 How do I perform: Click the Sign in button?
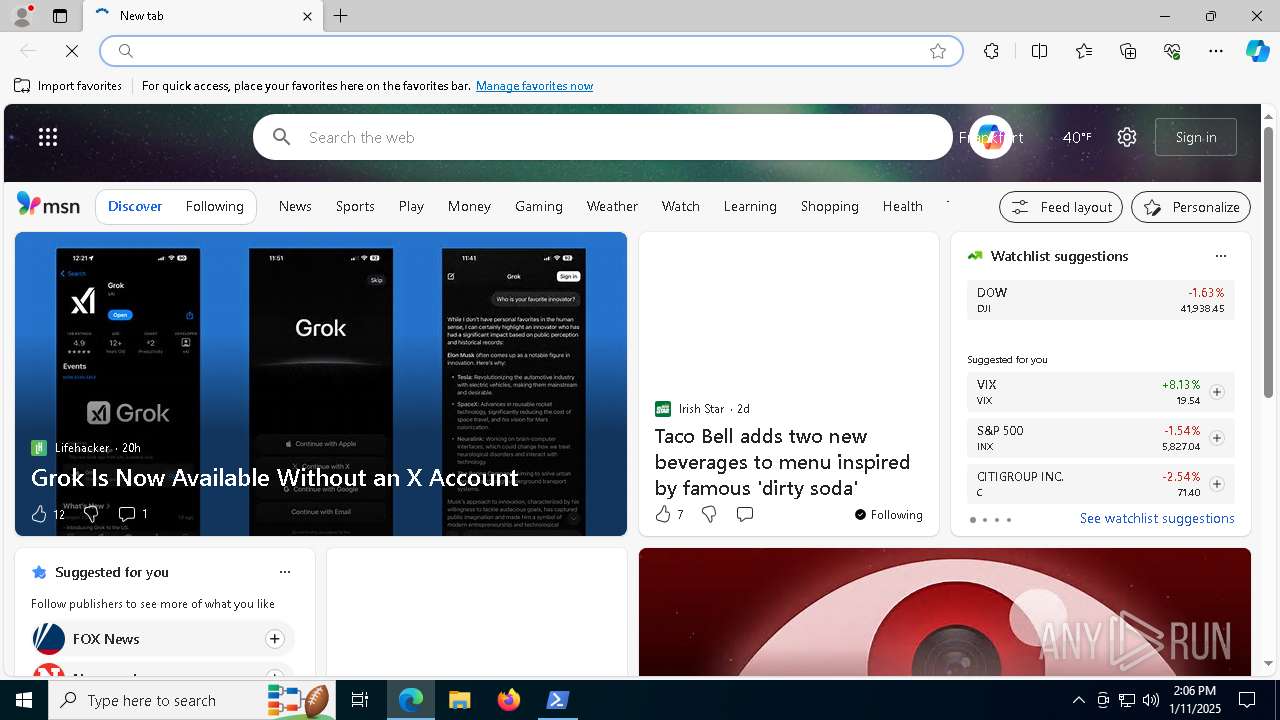tap(1196, 137)
